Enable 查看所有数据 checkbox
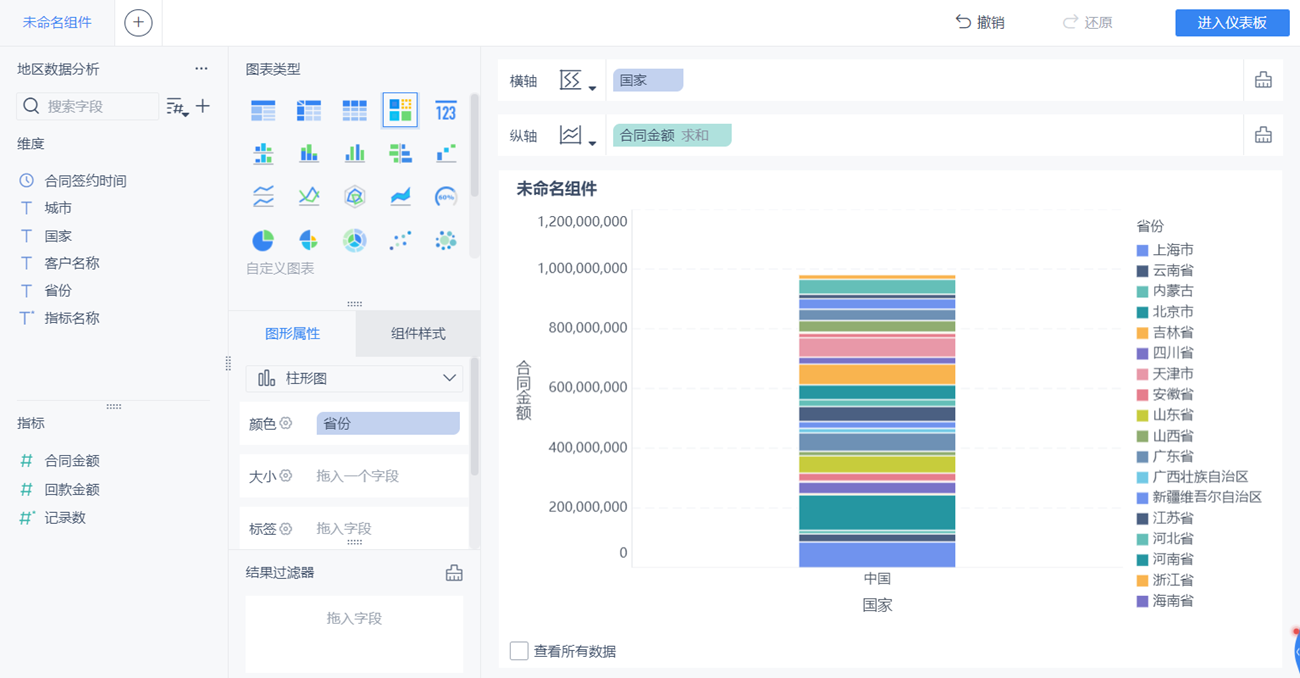Image resolution: width=1300 pixels, height=678 pixels. pyautogui.click(x=519, y=651)
